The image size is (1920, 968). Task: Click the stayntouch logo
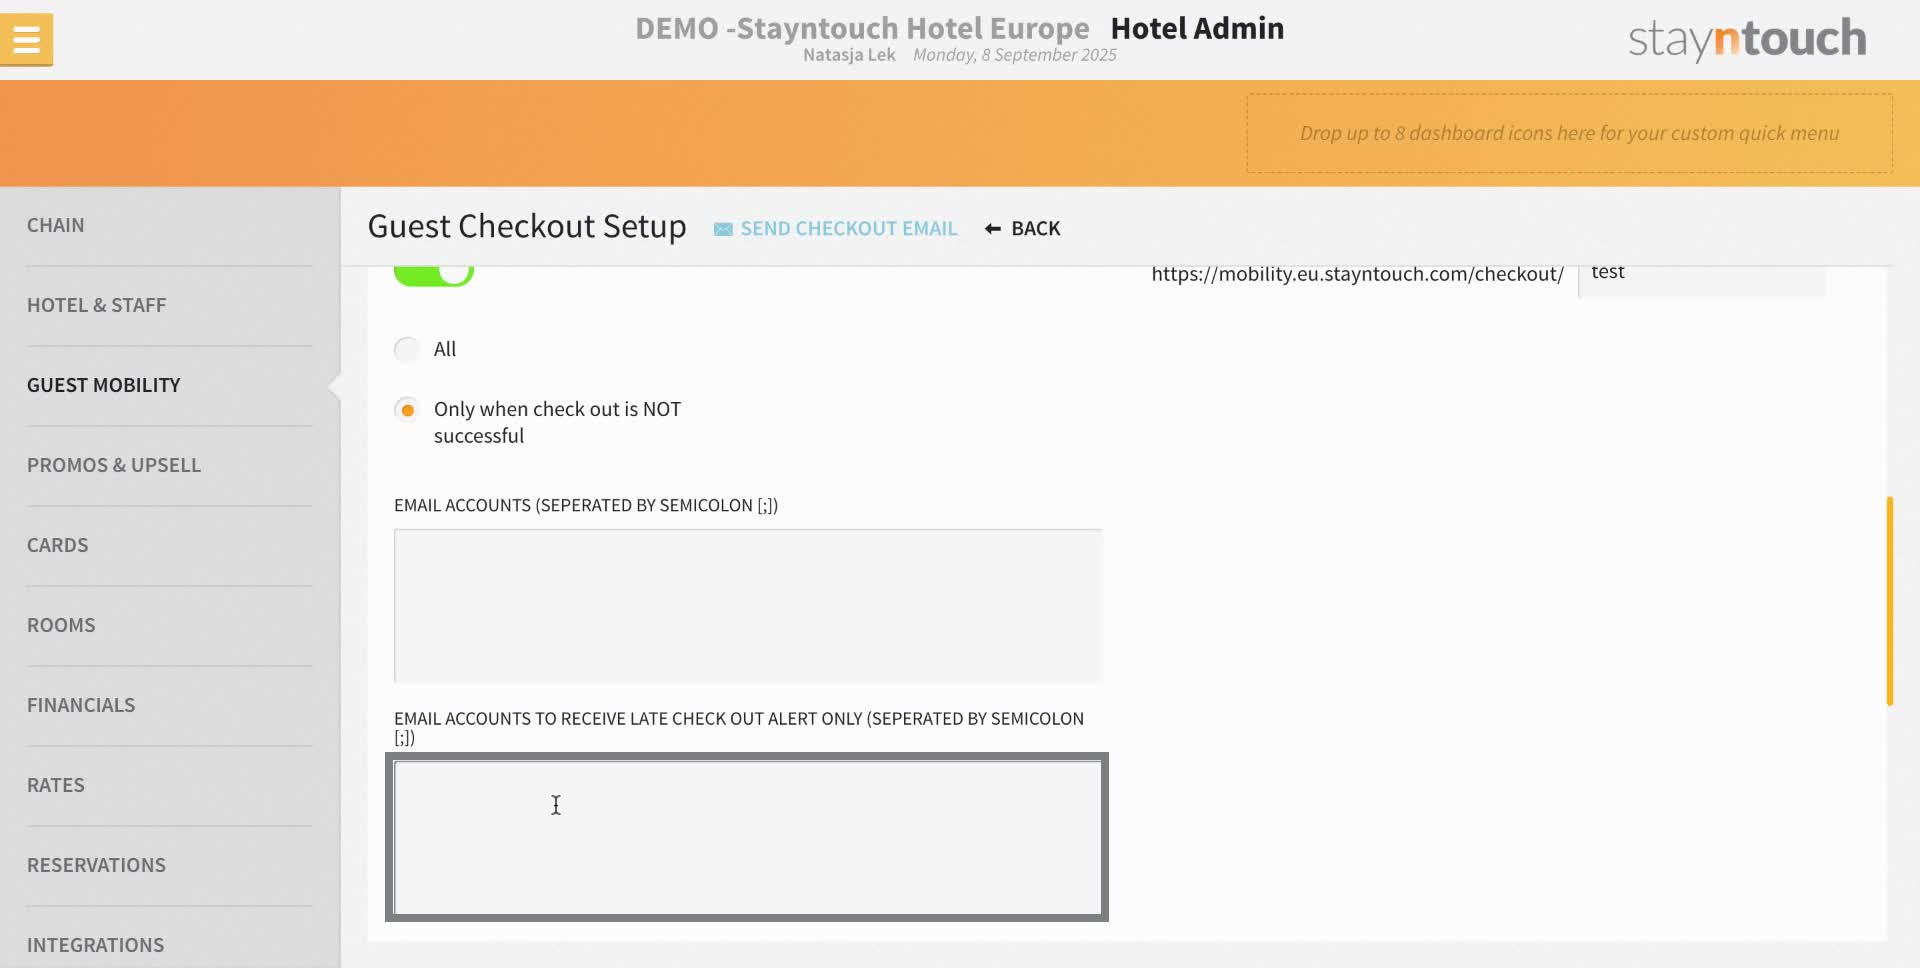tap(1746, 38)
